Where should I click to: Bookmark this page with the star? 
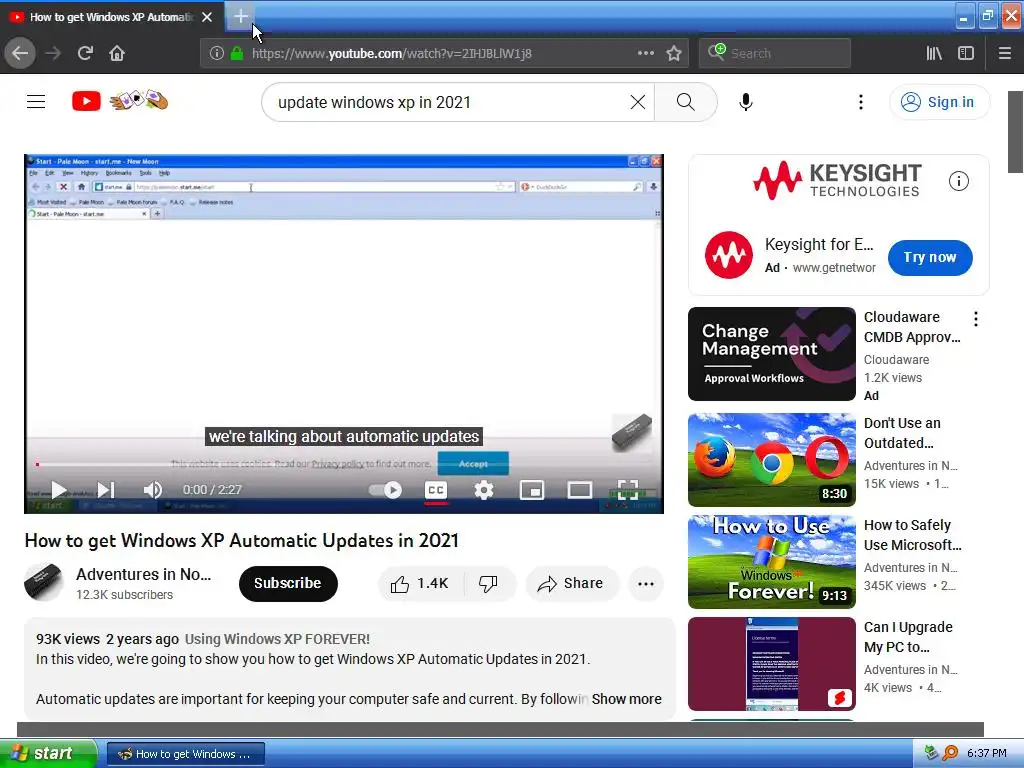(x=674, y=53)
